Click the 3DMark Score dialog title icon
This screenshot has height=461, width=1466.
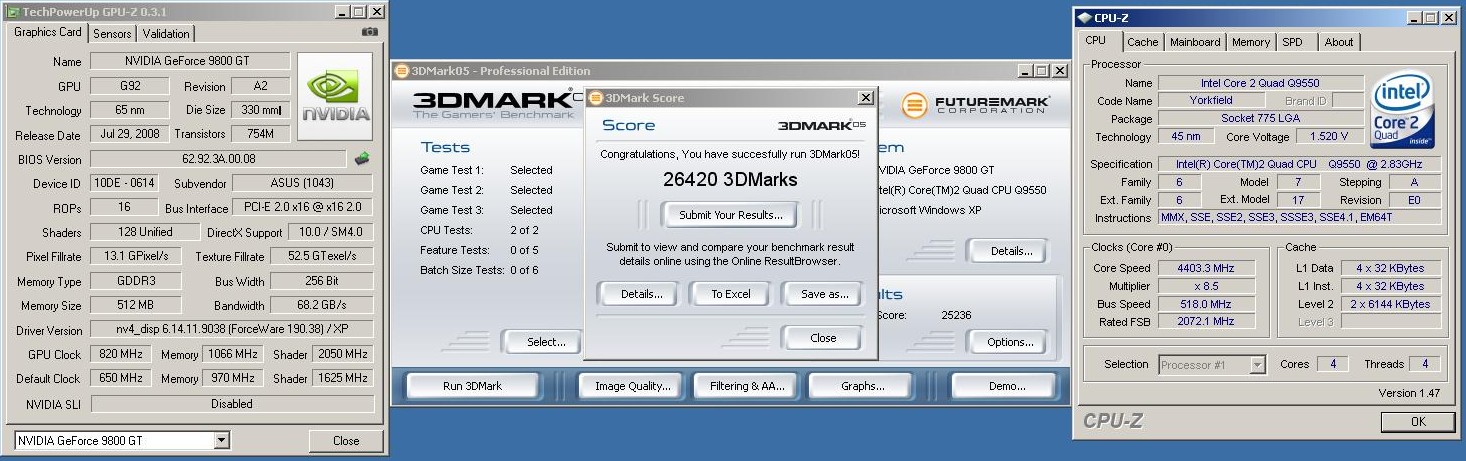click(x=596, y=98)
